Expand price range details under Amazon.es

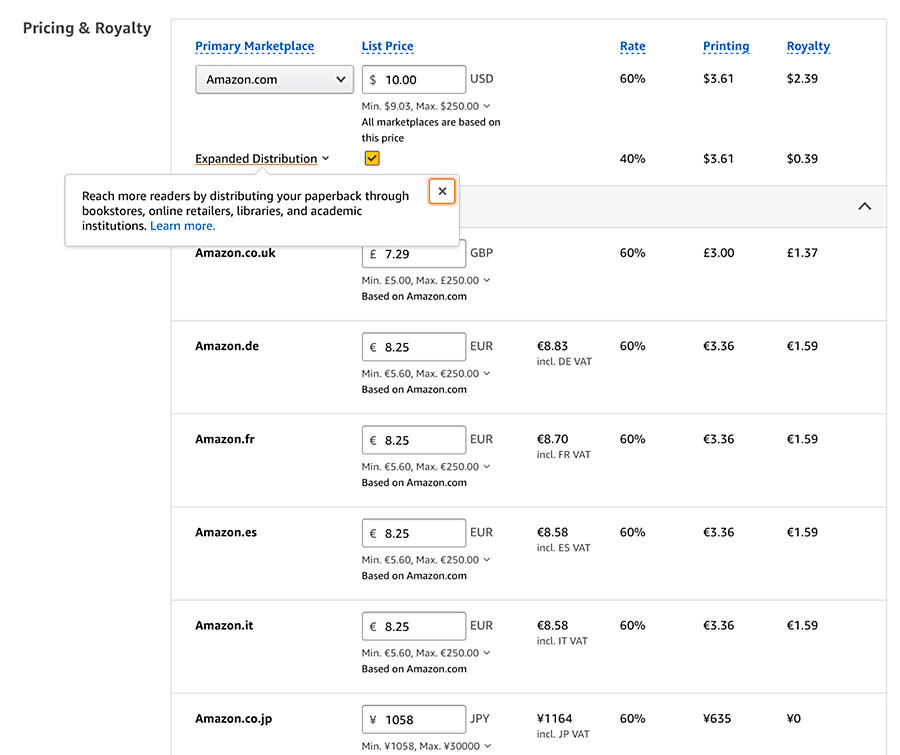[487, 559]
